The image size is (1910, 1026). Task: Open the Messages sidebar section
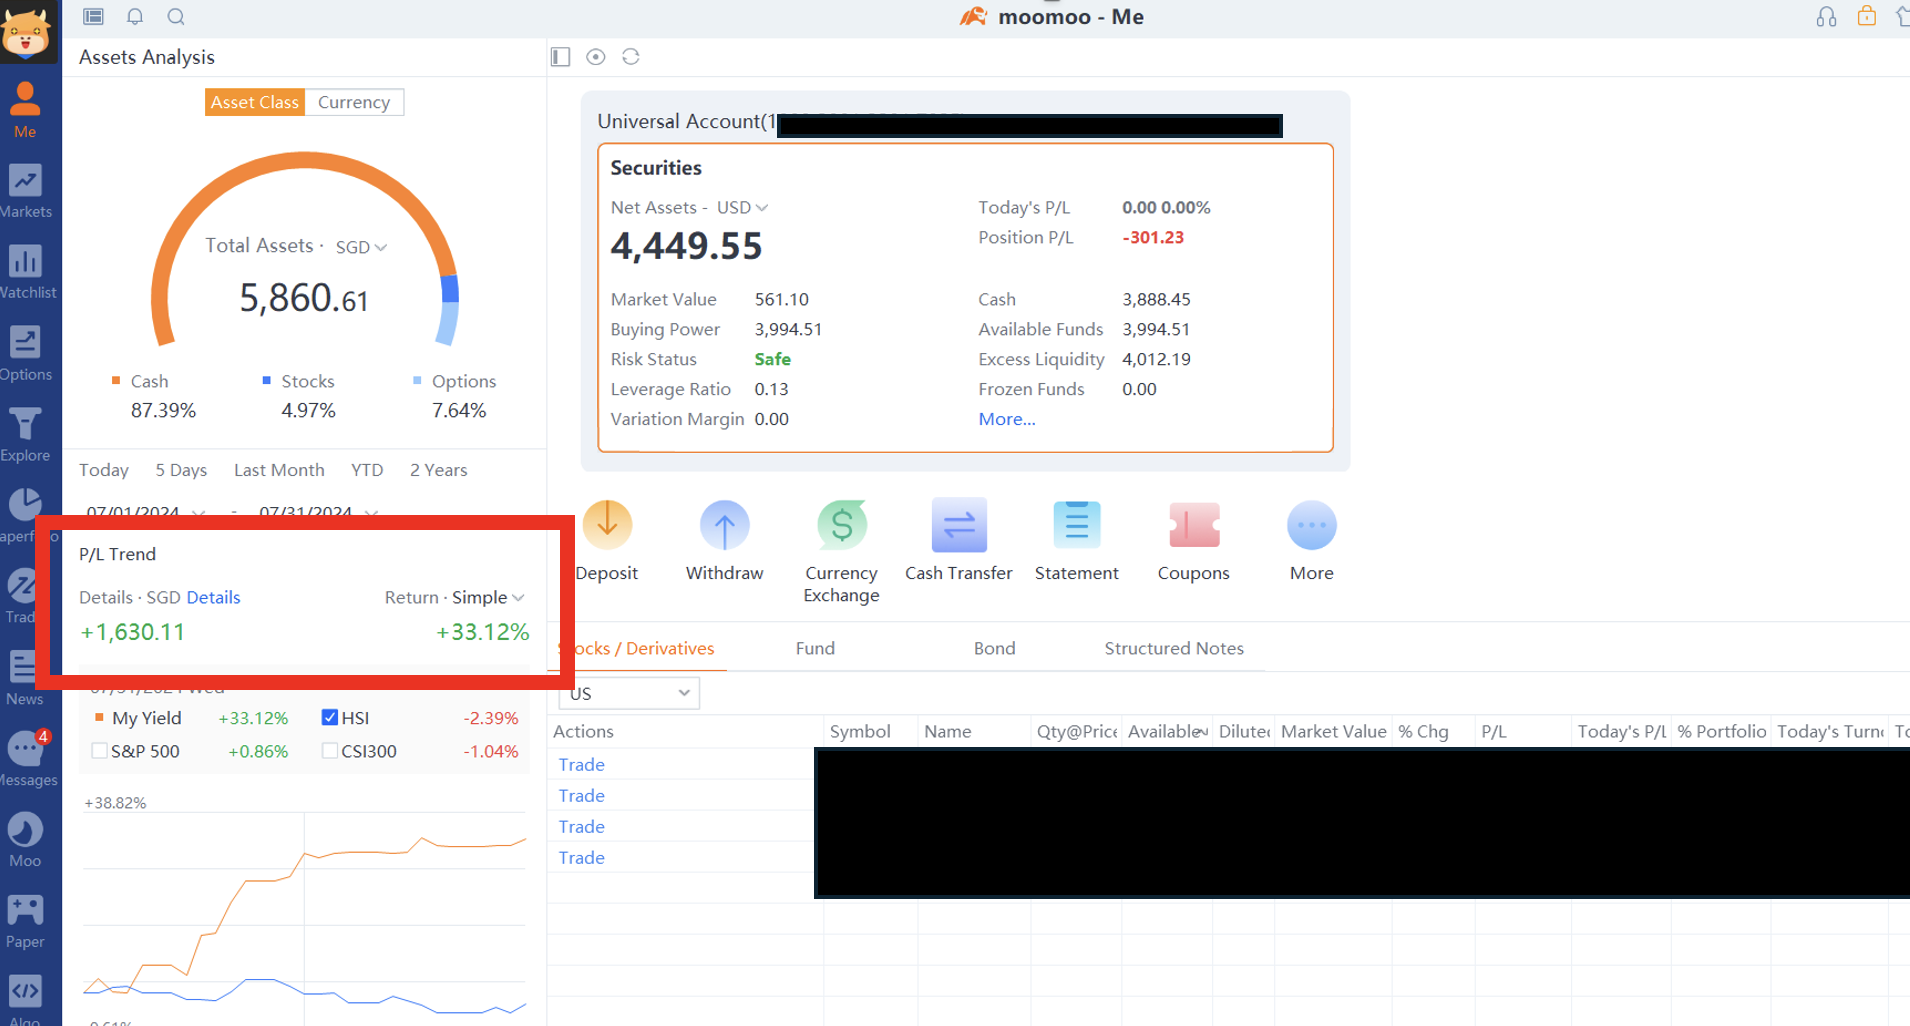pyautogui.click(x=28, y=759)
